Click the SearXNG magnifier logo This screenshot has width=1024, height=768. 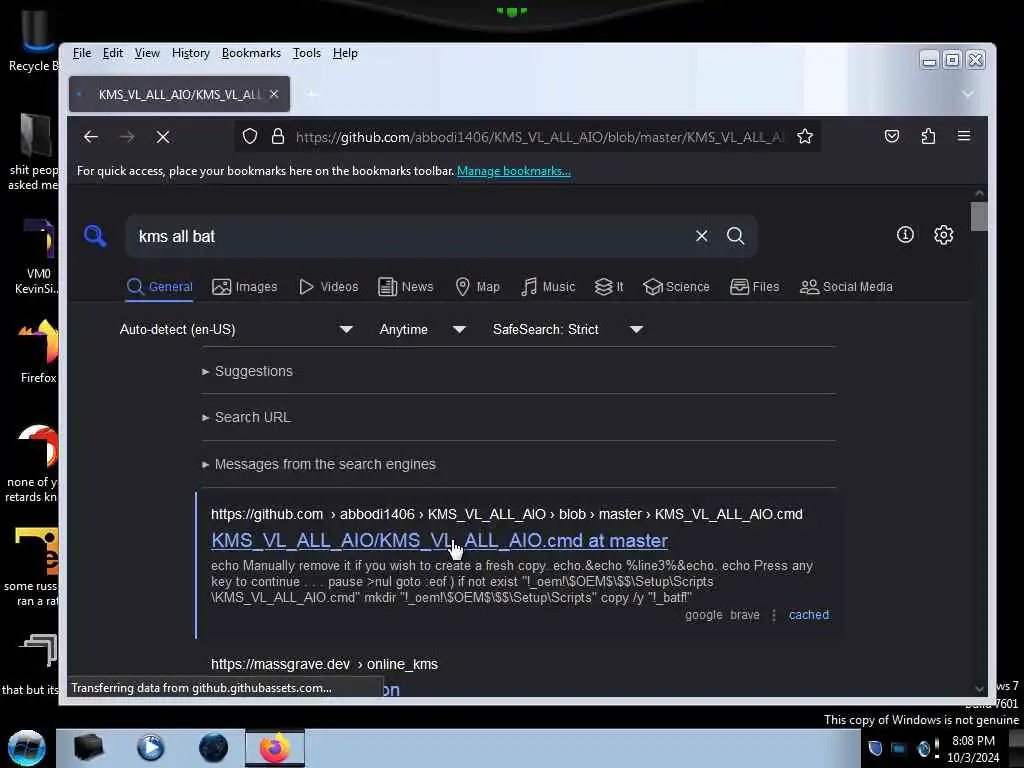[x=95, y=235]
